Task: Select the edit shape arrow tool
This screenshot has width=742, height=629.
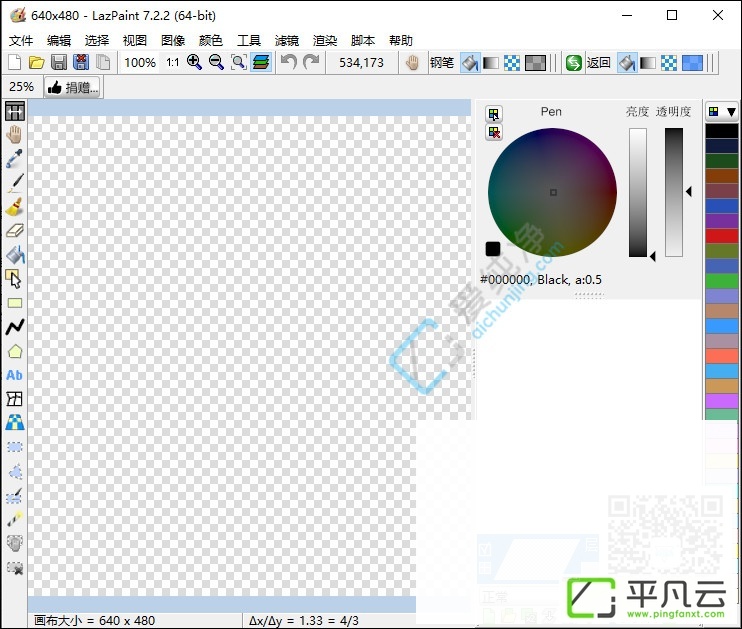Action: click(15, 279)
